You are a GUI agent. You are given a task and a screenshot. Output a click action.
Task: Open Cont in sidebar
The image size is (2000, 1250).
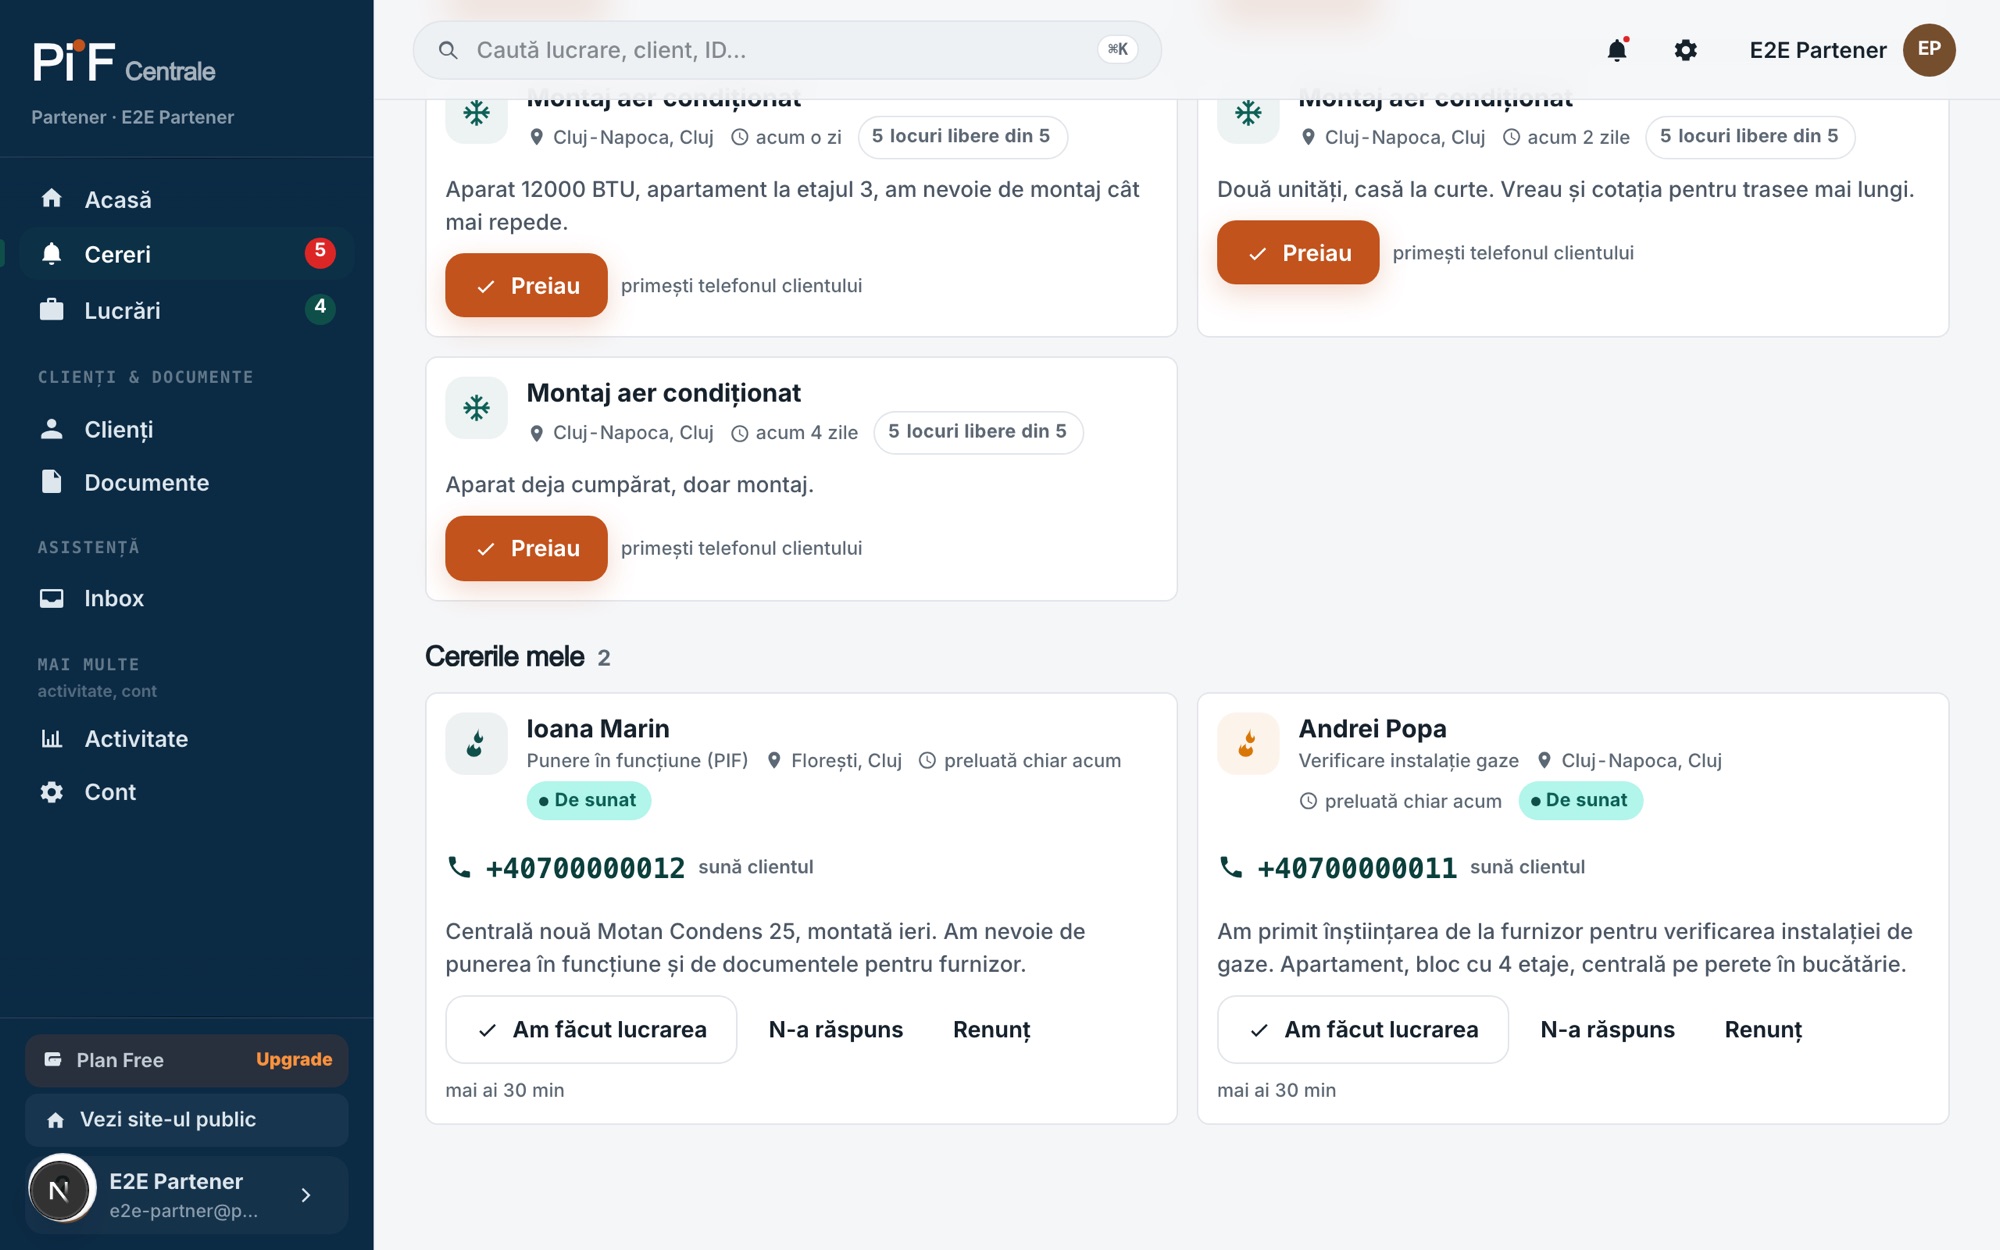click(x=187, y=792)
